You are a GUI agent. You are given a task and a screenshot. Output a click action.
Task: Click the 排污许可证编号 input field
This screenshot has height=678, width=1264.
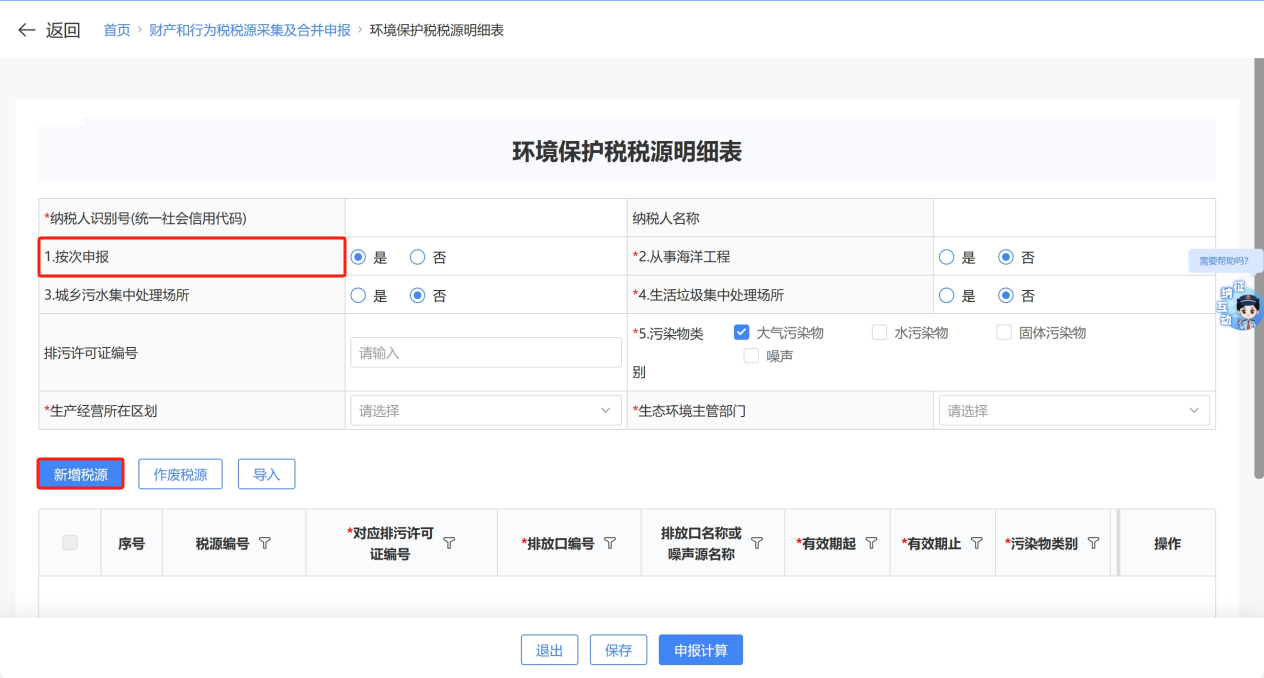click(x=485, y=352)
